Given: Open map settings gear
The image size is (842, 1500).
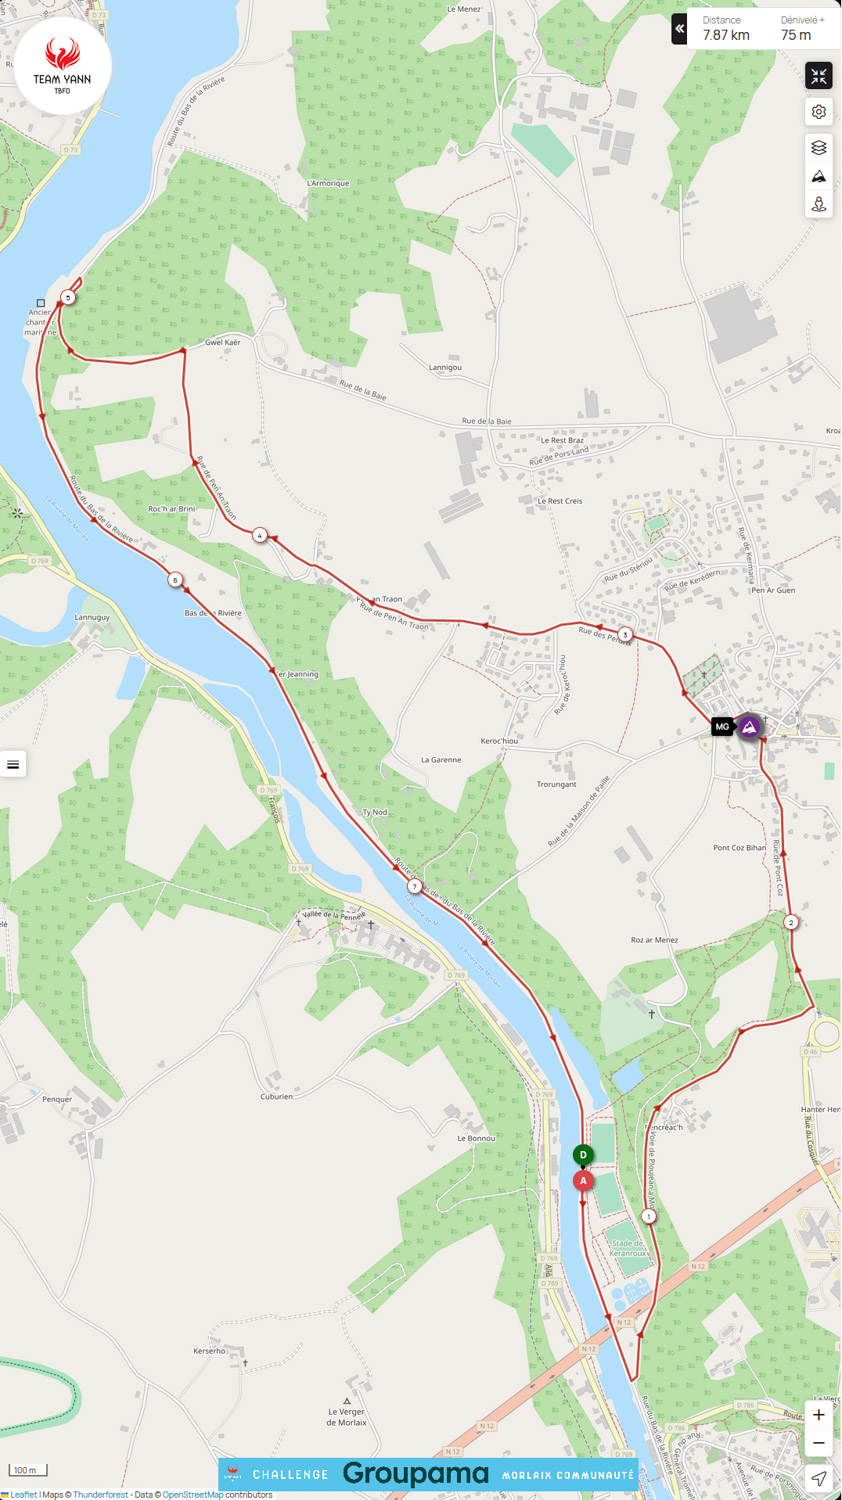Looking at the screenshot, I should coord(819,112).
